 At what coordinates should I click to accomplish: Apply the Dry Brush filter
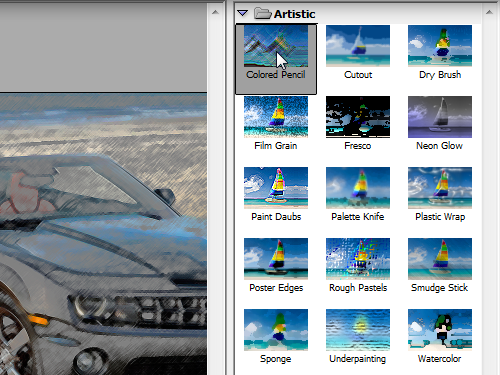point(440,46)
